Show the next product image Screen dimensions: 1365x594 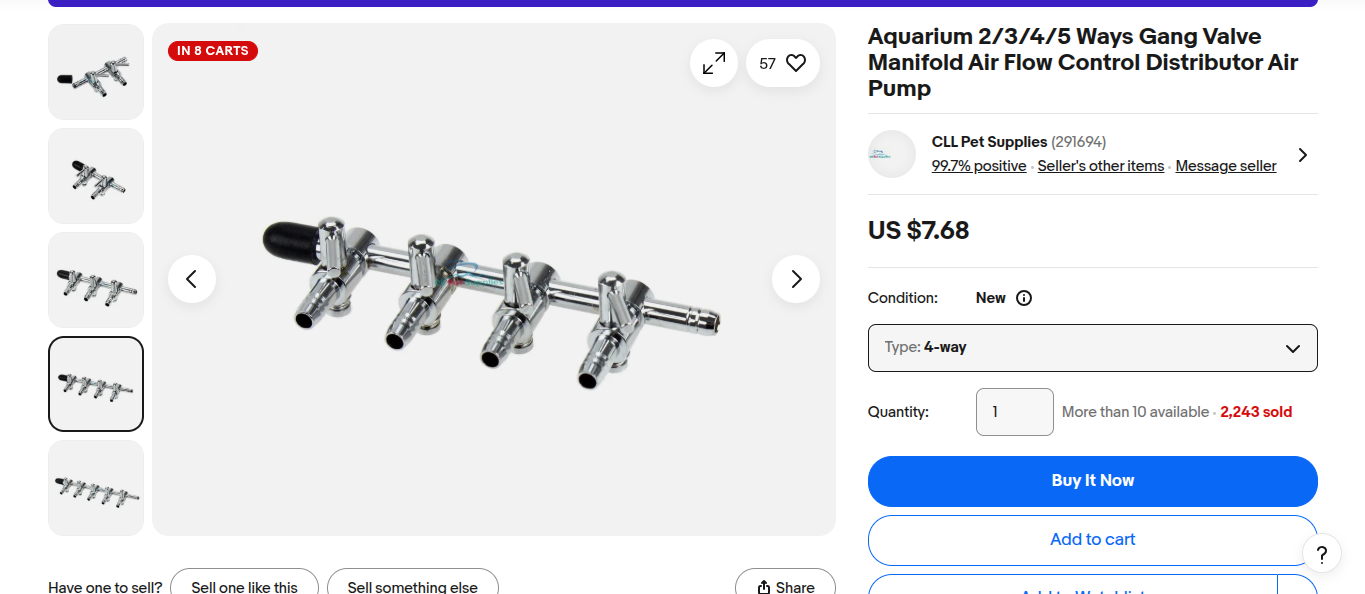pyautogui.click(x=796, y=279)
